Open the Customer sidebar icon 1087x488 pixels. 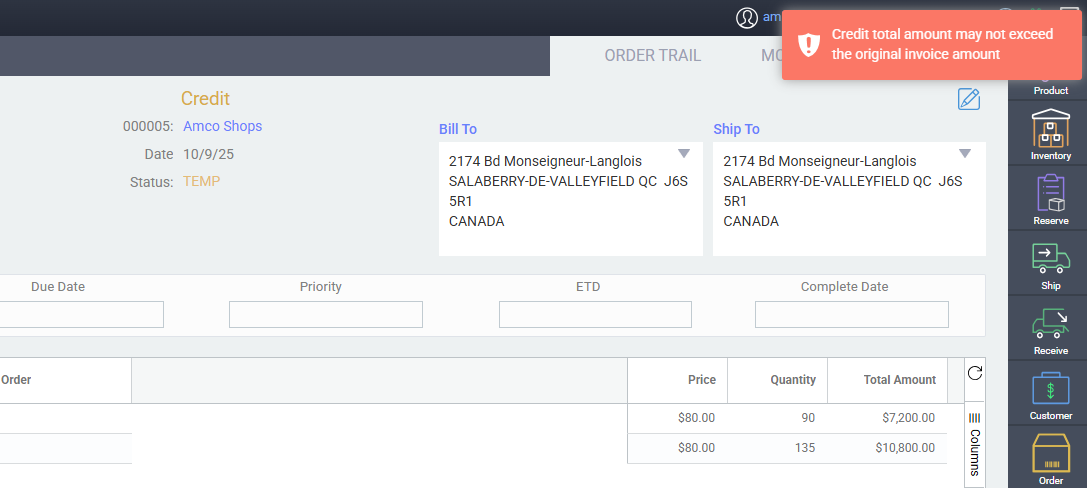[1050, 392]
